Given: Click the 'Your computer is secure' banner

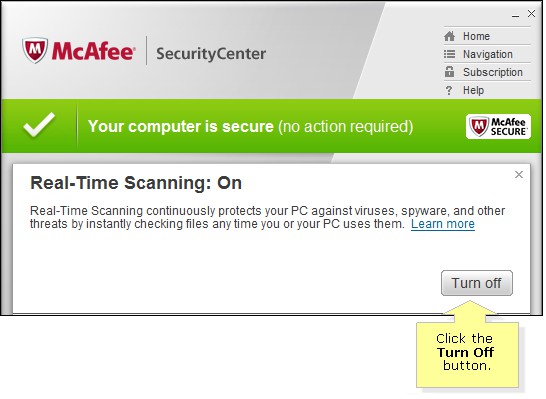Looking at the screenshot, I should click(x=272, y=126).
